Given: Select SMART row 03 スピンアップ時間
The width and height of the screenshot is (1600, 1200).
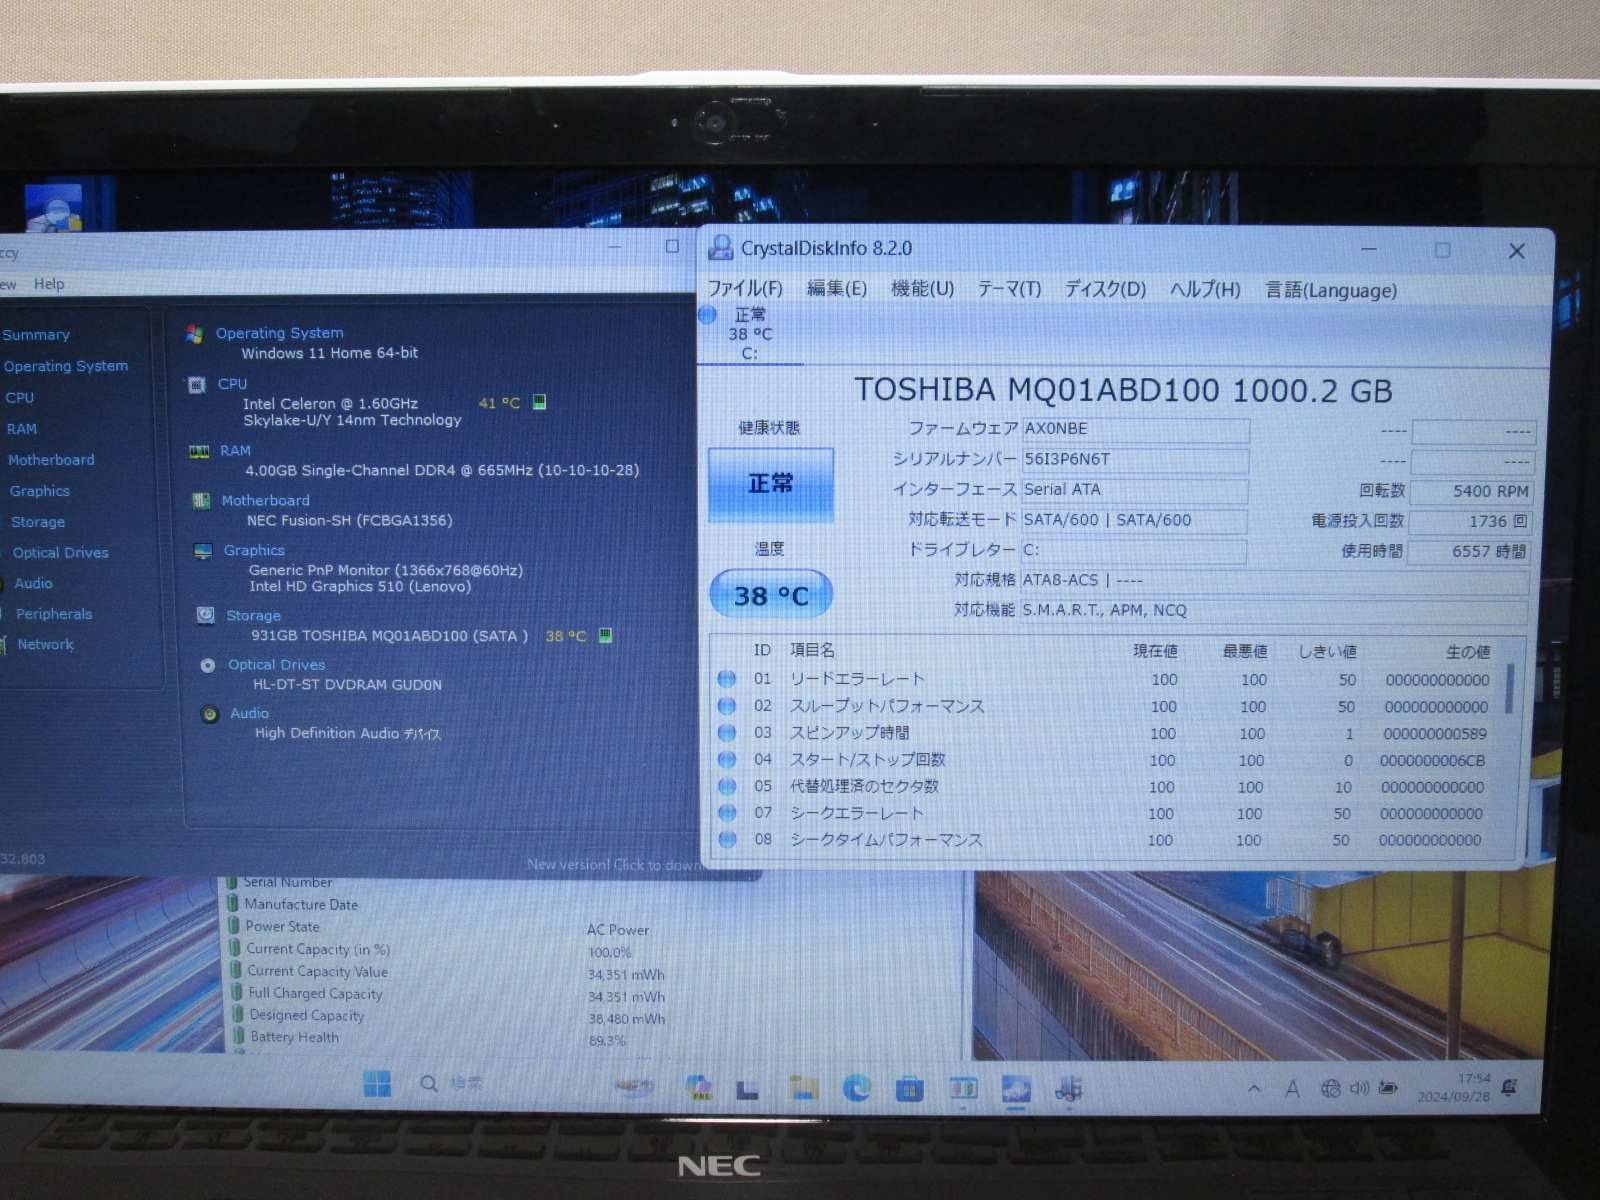Looking at the screenshot, I should [x=1108, y=734].
